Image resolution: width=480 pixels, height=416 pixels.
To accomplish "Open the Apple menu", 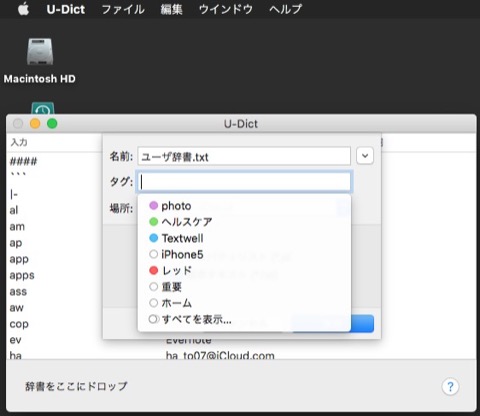I will (x=23, y=9).
